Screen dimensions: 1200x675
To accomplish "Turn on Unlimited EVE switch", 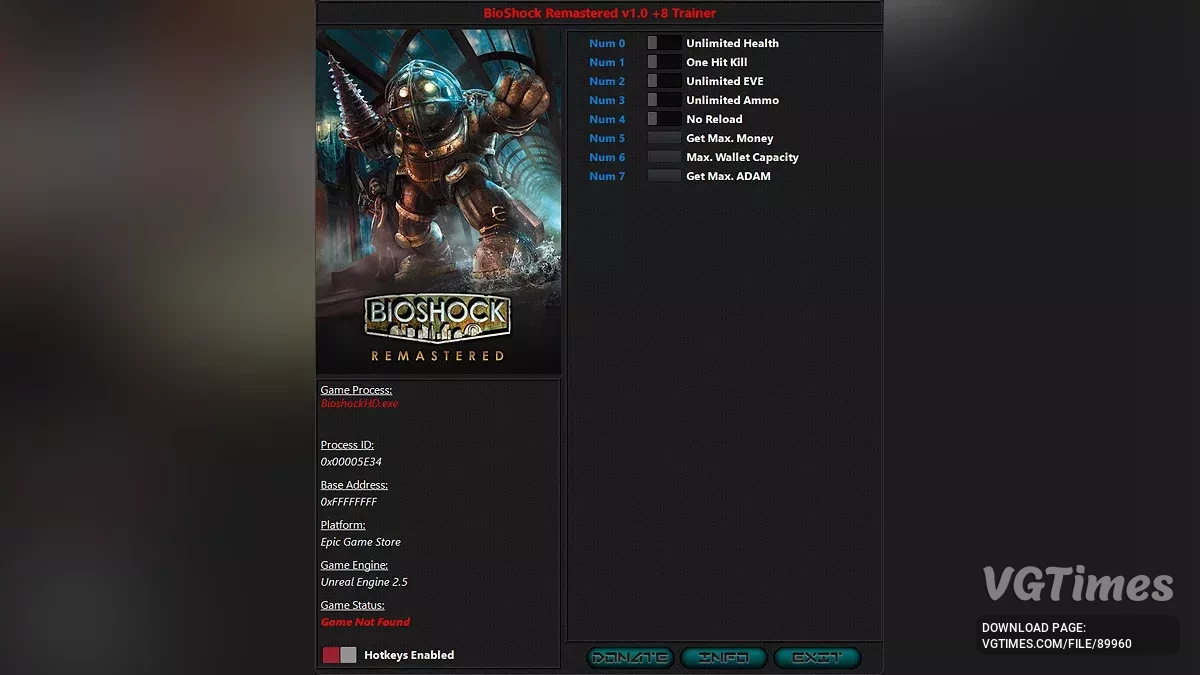I will click(x=664, y=81).
